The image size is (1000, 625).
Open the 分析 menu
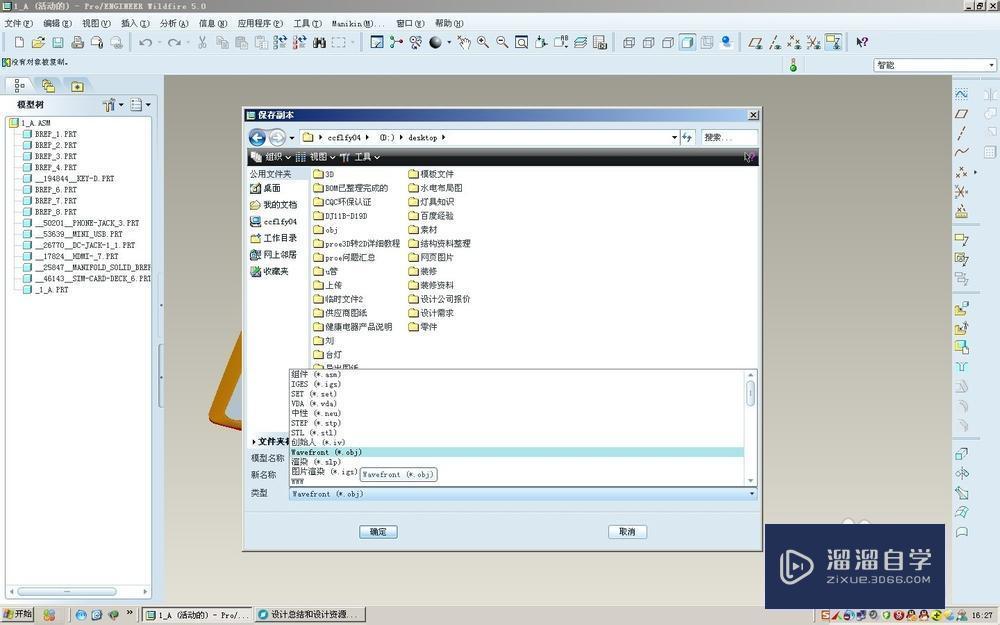pos(174,23)
